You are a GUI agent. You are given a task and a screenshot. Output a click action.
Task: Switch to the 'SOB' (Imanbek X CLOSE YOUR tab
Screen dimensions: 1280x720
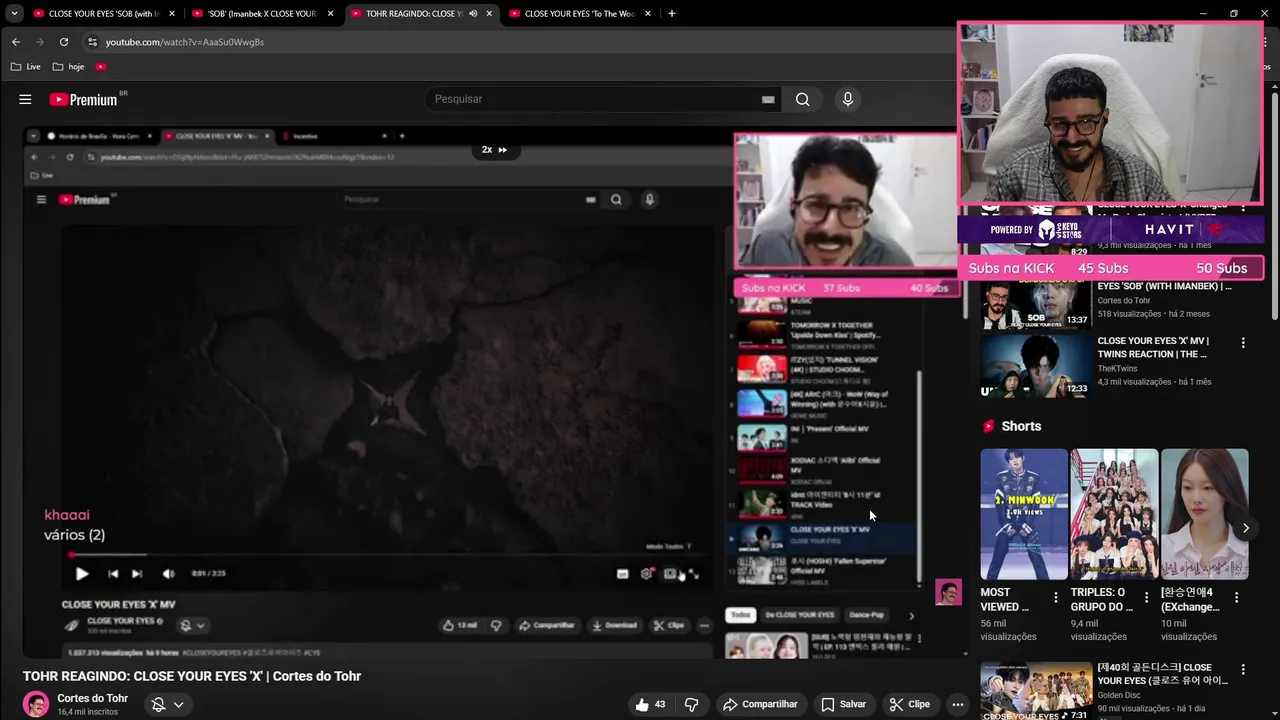point(262,14)
